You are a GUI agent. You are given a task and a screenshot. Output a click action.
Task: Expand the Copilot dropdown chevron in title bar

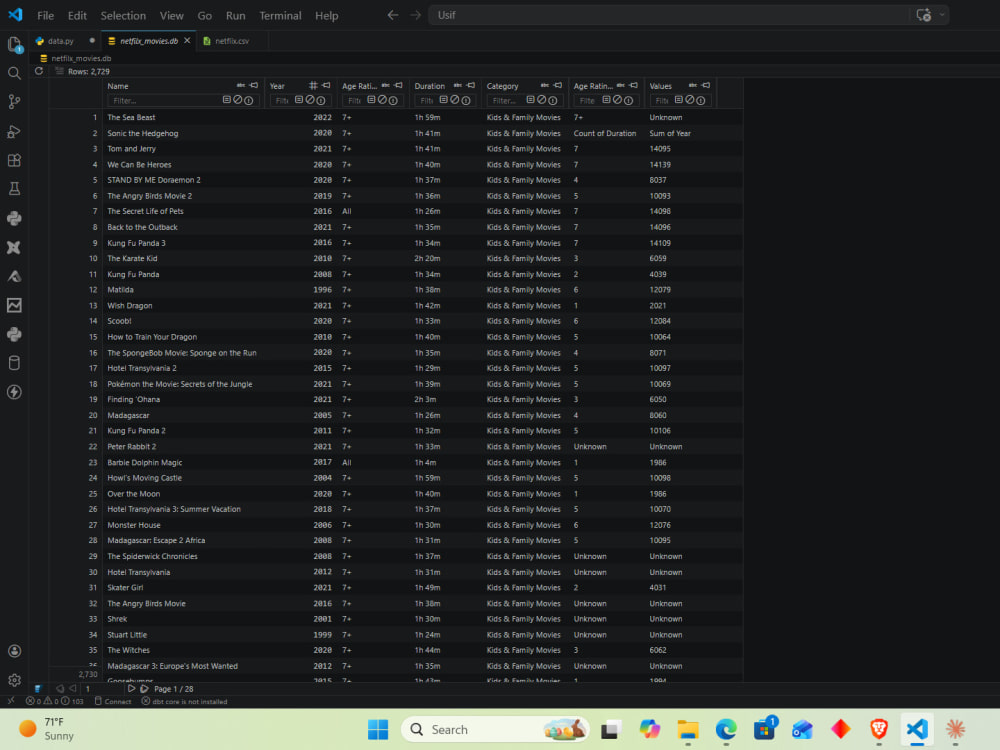tap(942, 15)
